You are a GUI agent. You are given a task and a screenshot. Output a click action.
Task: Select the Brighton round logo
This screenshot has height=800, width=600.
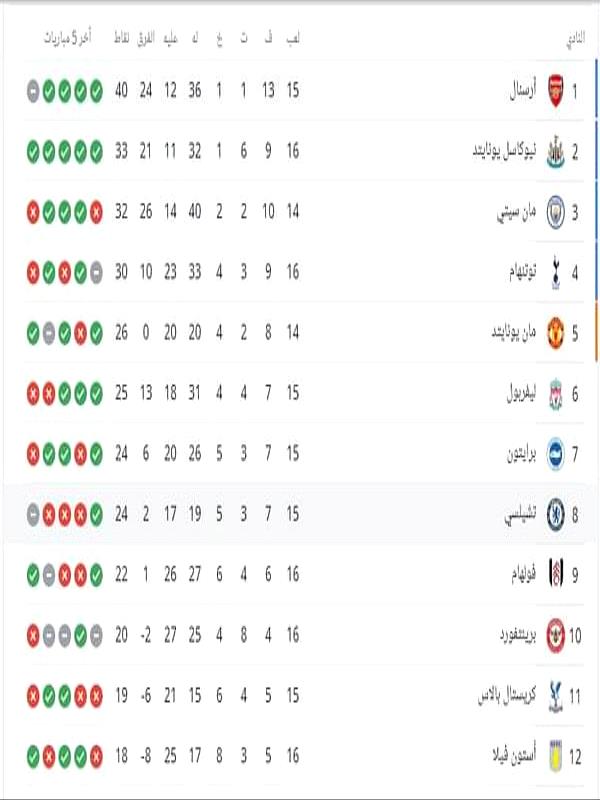tap(556, 454)
